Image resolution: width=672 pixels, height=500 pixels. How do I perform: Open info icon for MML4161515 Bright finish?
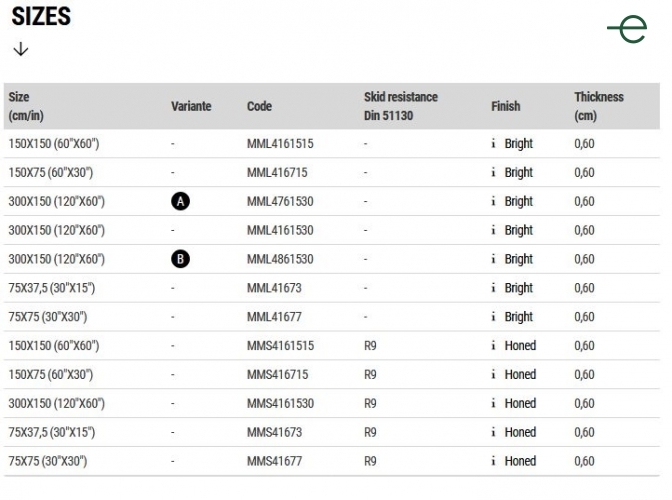pos(493,144)
